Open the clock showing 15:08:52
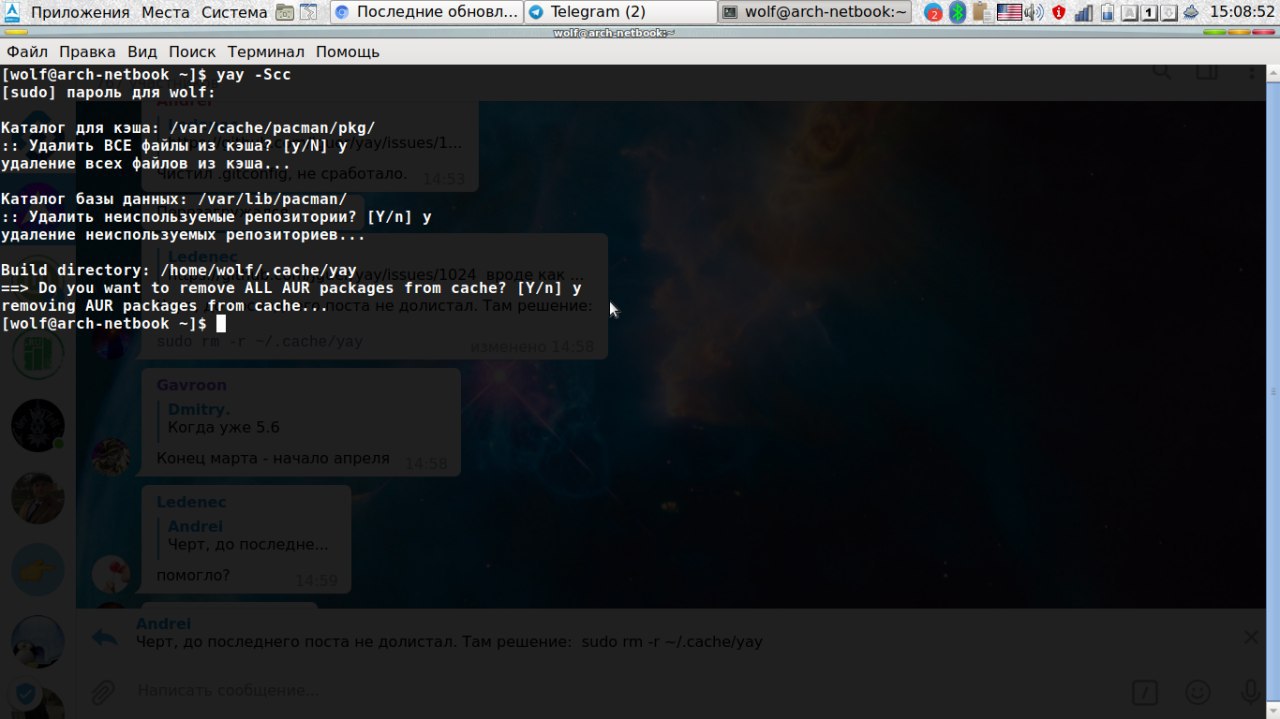1280x719 pixels. pyautogui.click(x=1241, y=12)
